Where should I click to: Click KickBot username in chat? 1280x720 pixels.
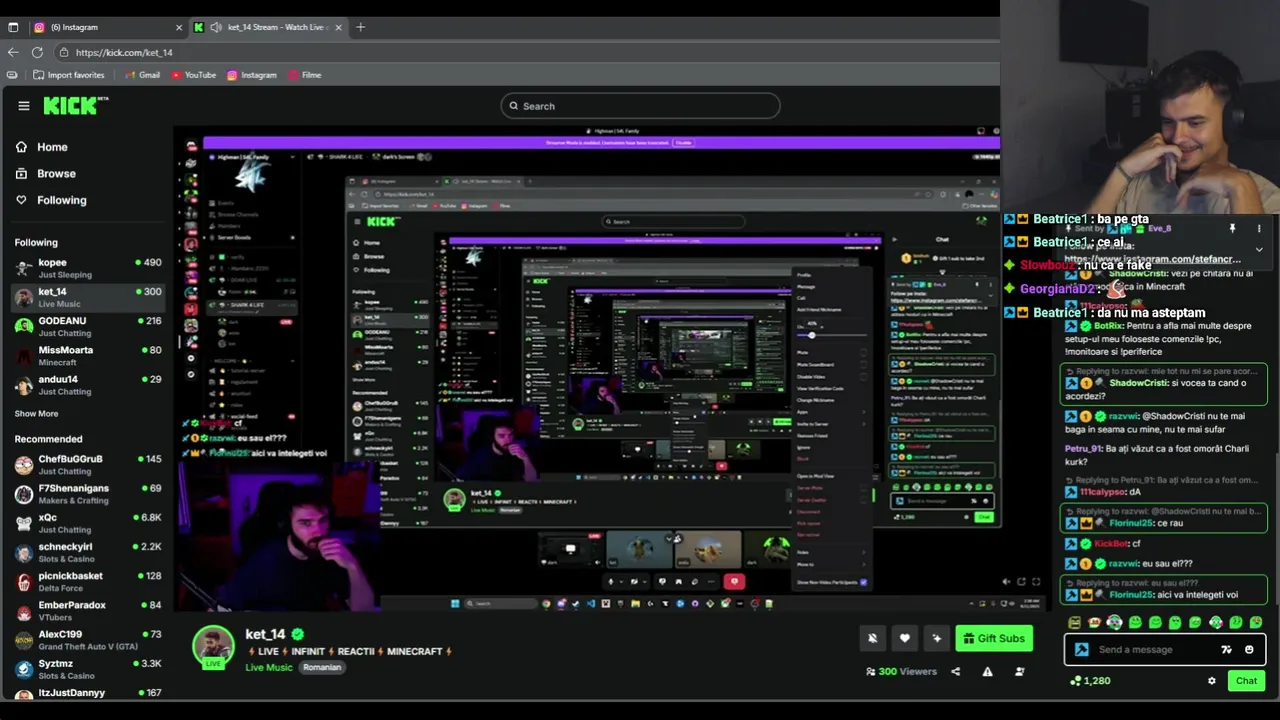point(1111,544)
